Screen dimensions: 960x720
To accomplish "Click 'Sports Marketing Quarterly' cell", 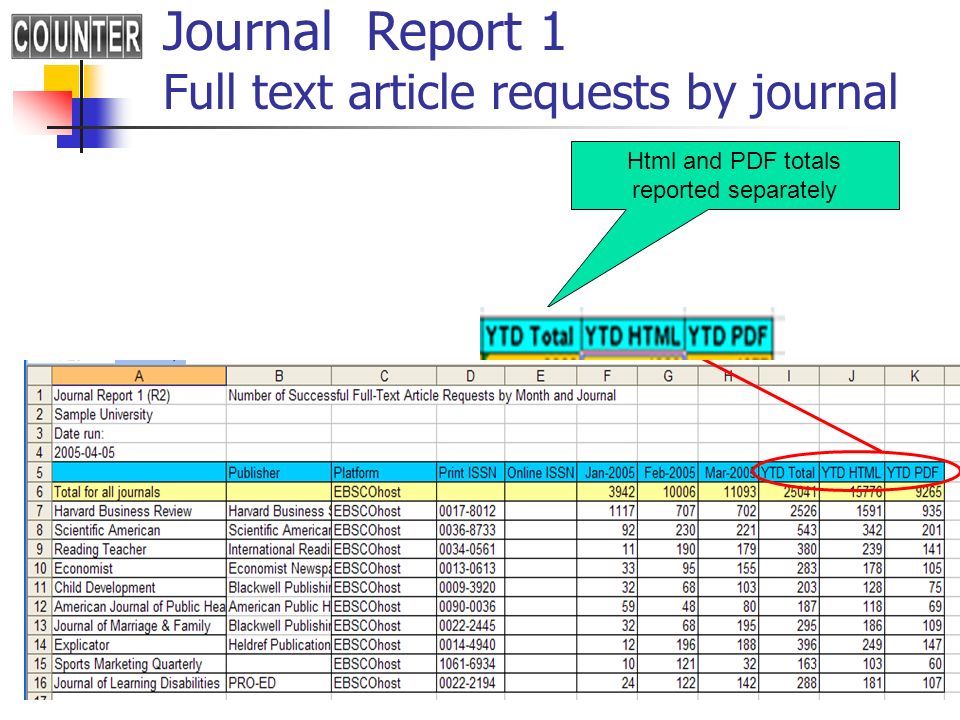I will click(x=139, y=663).
